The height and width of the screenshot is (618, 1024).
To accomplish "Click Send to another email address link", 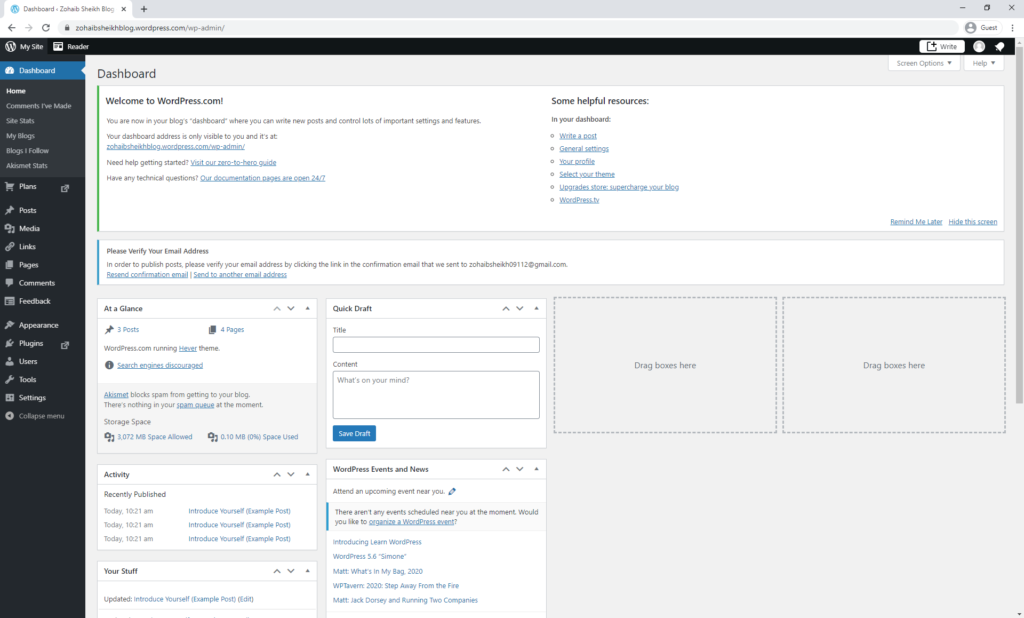I will point(240,275).
